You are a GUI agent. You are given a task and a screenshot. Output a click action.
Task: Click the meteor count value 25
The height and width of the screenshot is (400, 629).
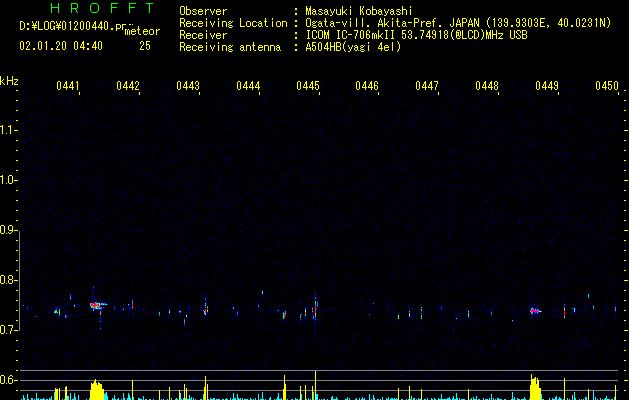[145, 46]
